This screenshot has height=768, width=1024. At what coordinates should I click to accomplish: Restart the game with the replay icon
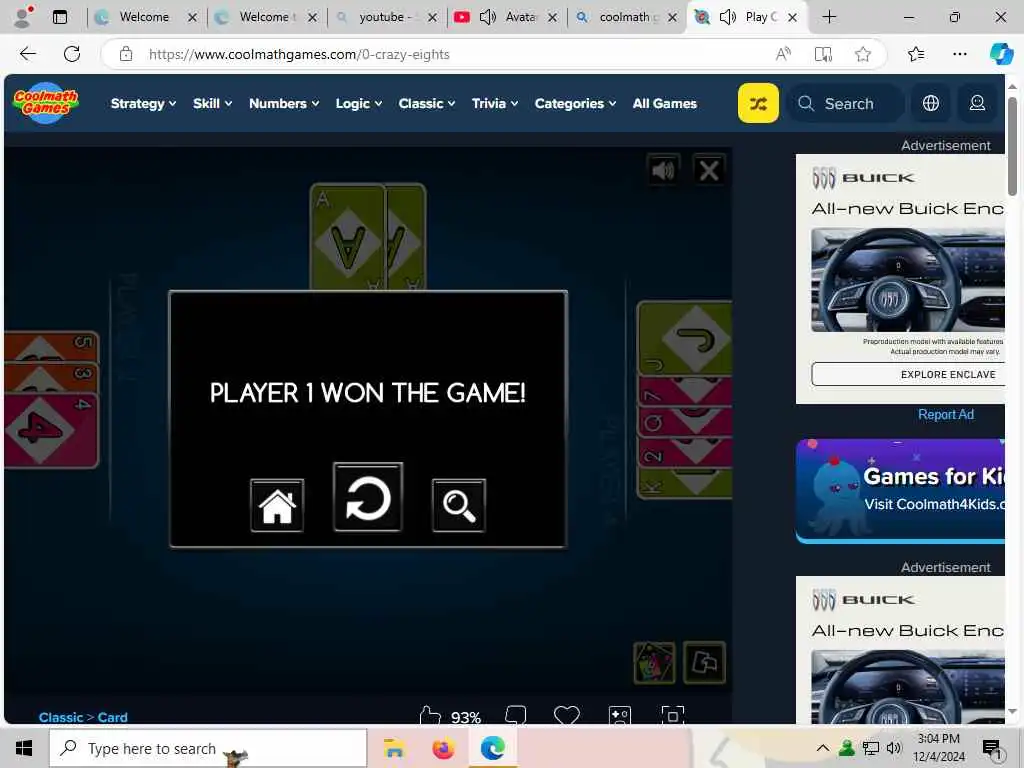pos(368,498)
